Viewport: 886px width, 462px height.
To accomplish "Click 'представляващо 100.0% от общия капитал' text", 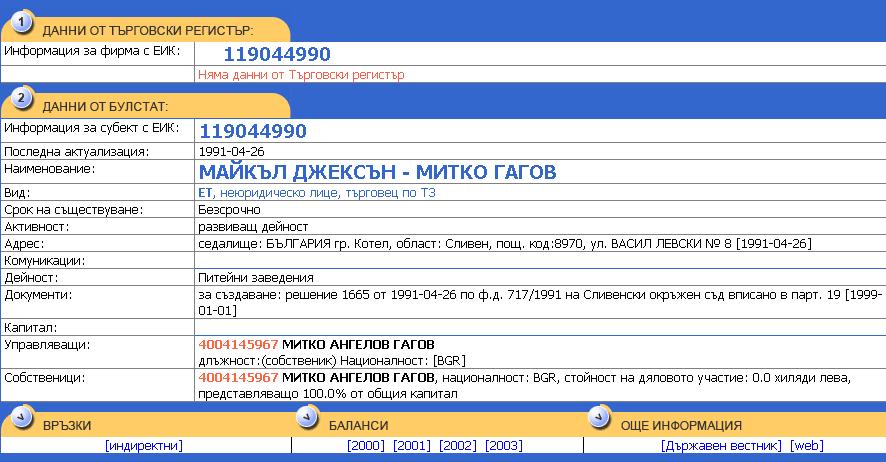I will (x=328, y=394).
